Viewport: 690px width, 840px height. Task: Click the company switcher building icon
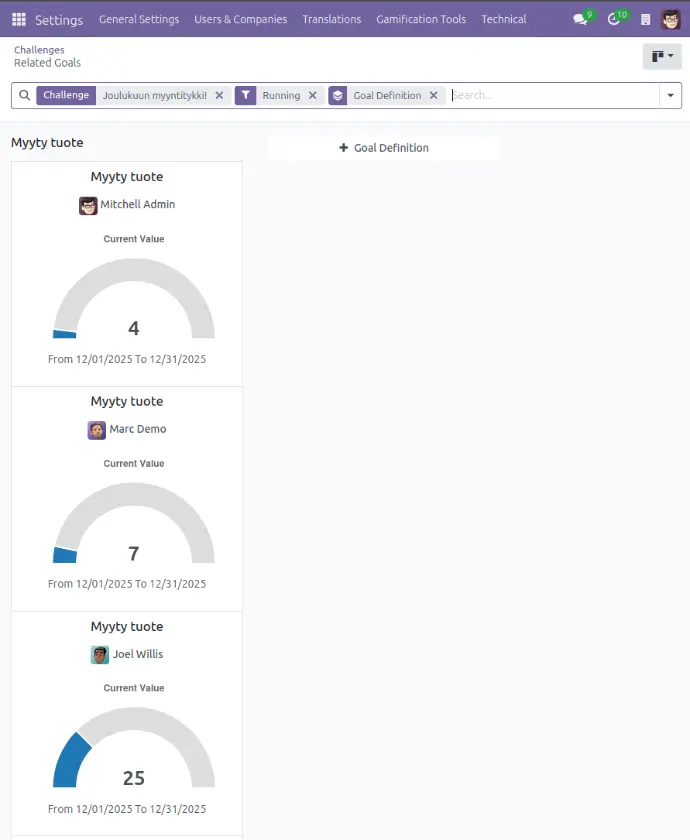(645, 19)
